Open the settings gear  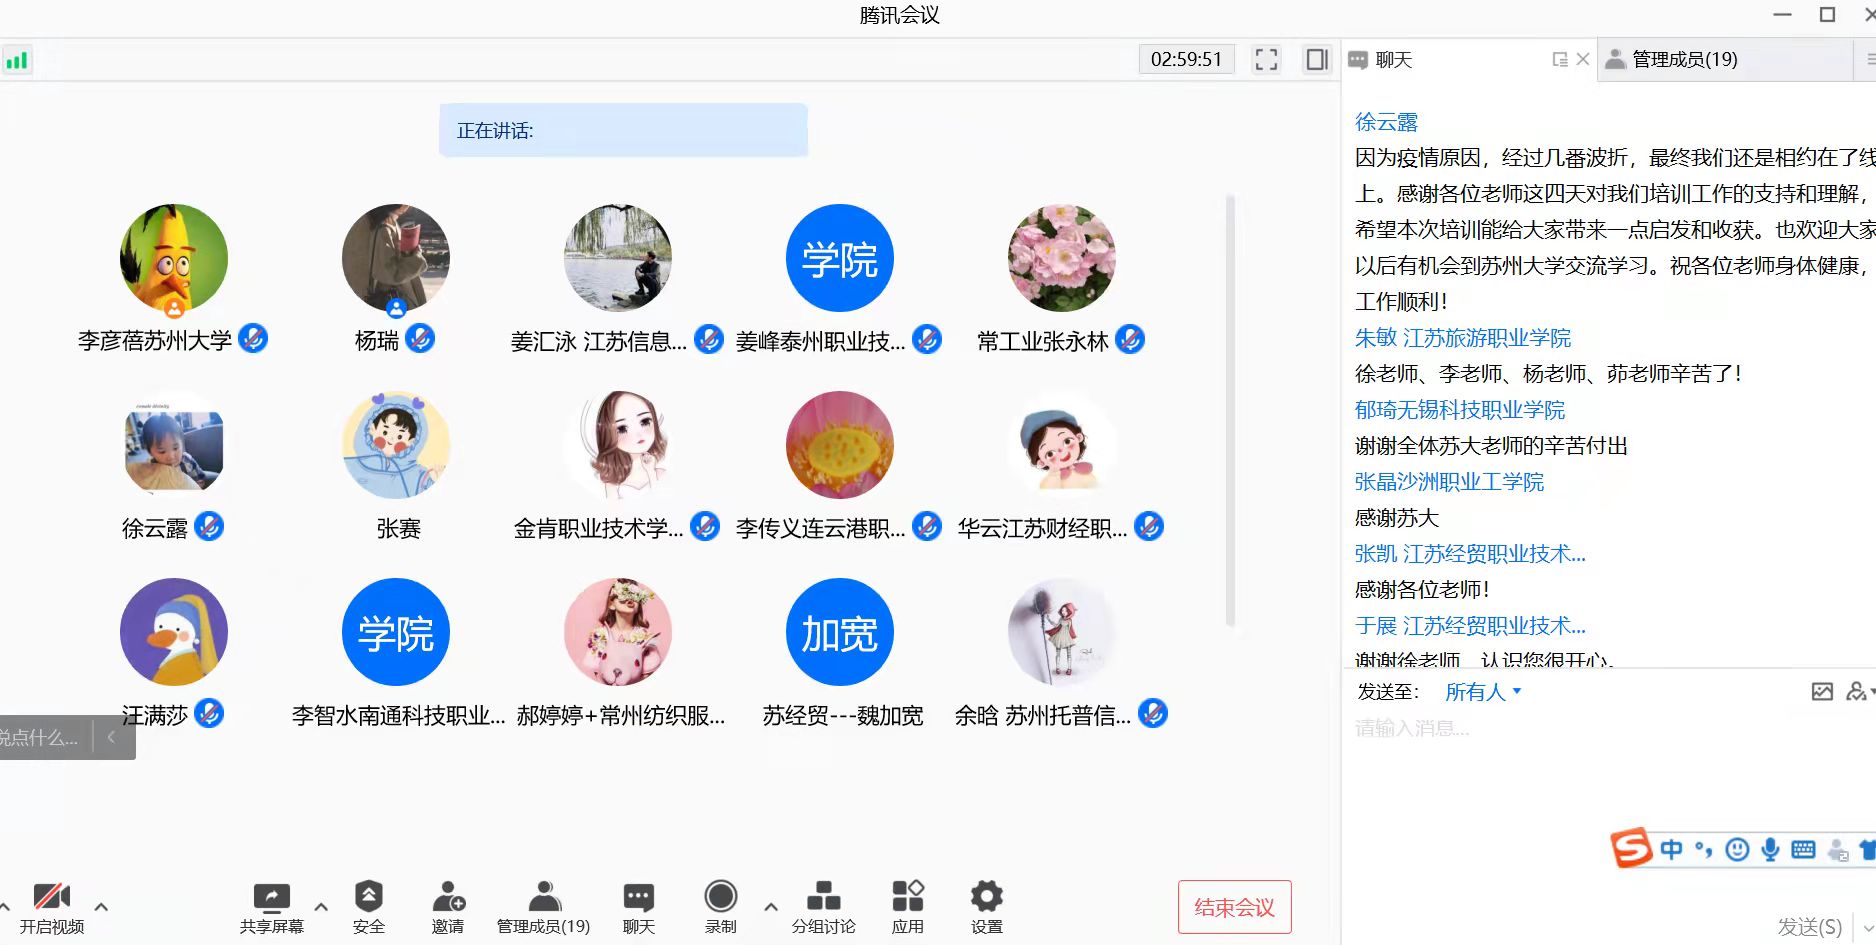pyautogui.click(x=986, y=897)
